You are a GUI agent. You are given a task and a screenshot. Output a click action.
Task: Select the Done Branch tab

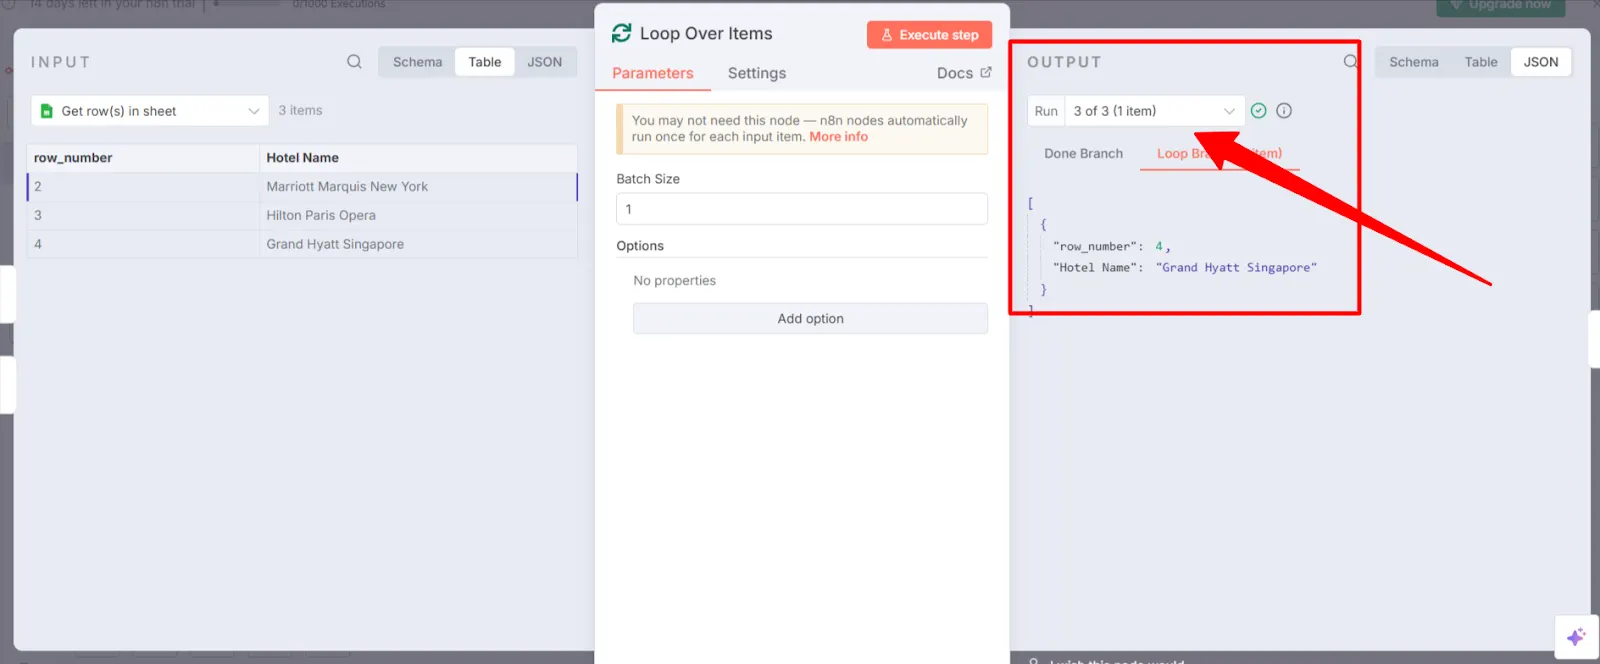[1083, 153]
